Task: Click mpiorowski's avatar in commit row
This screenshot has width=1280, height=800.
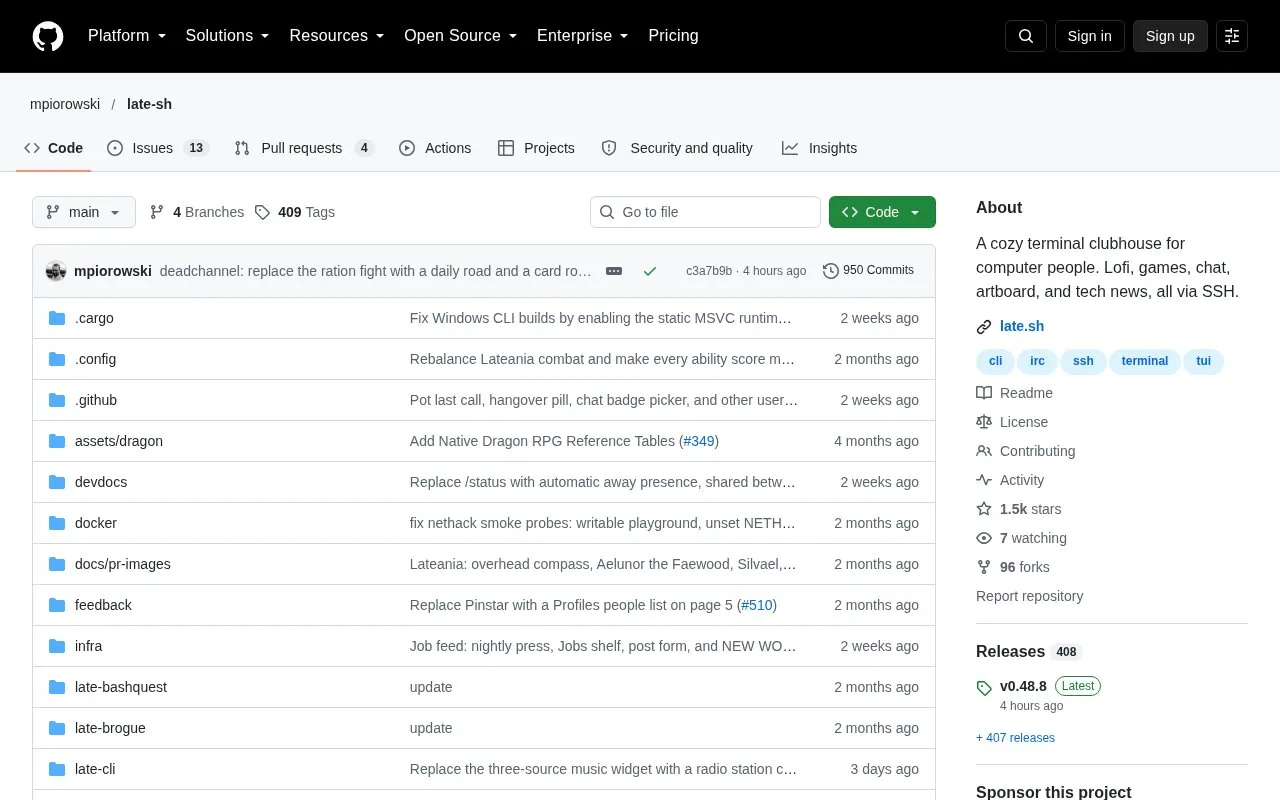Action: click(56, 271)
